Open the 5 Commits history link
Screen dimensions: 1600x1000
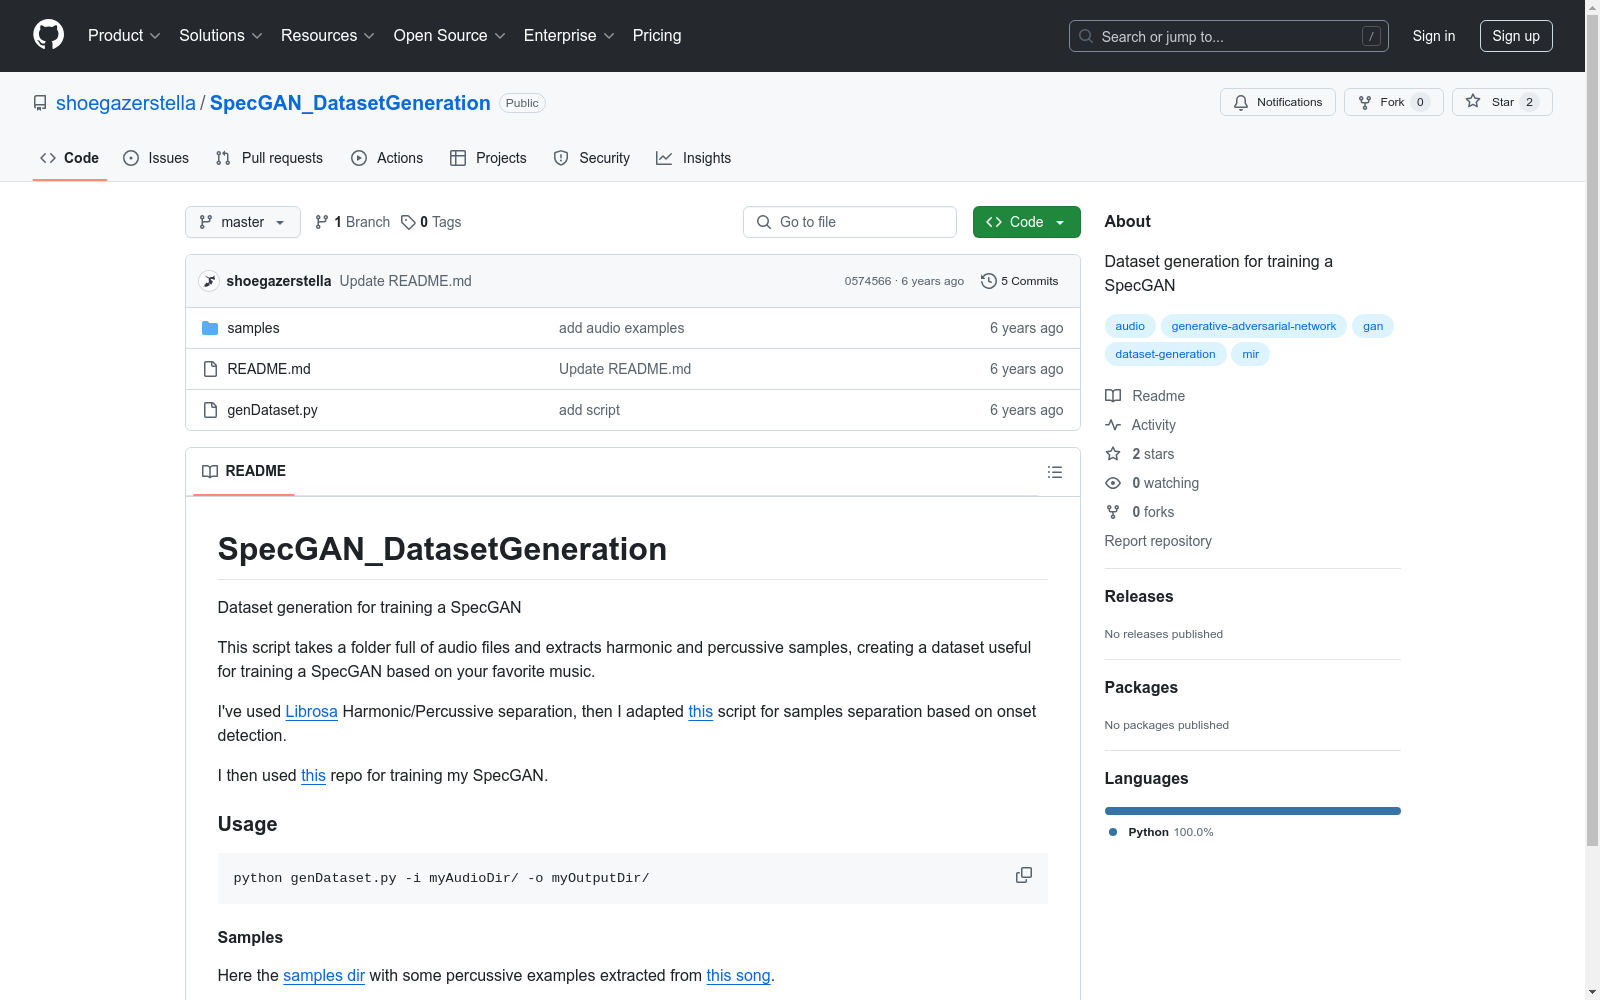(1020, 281)
